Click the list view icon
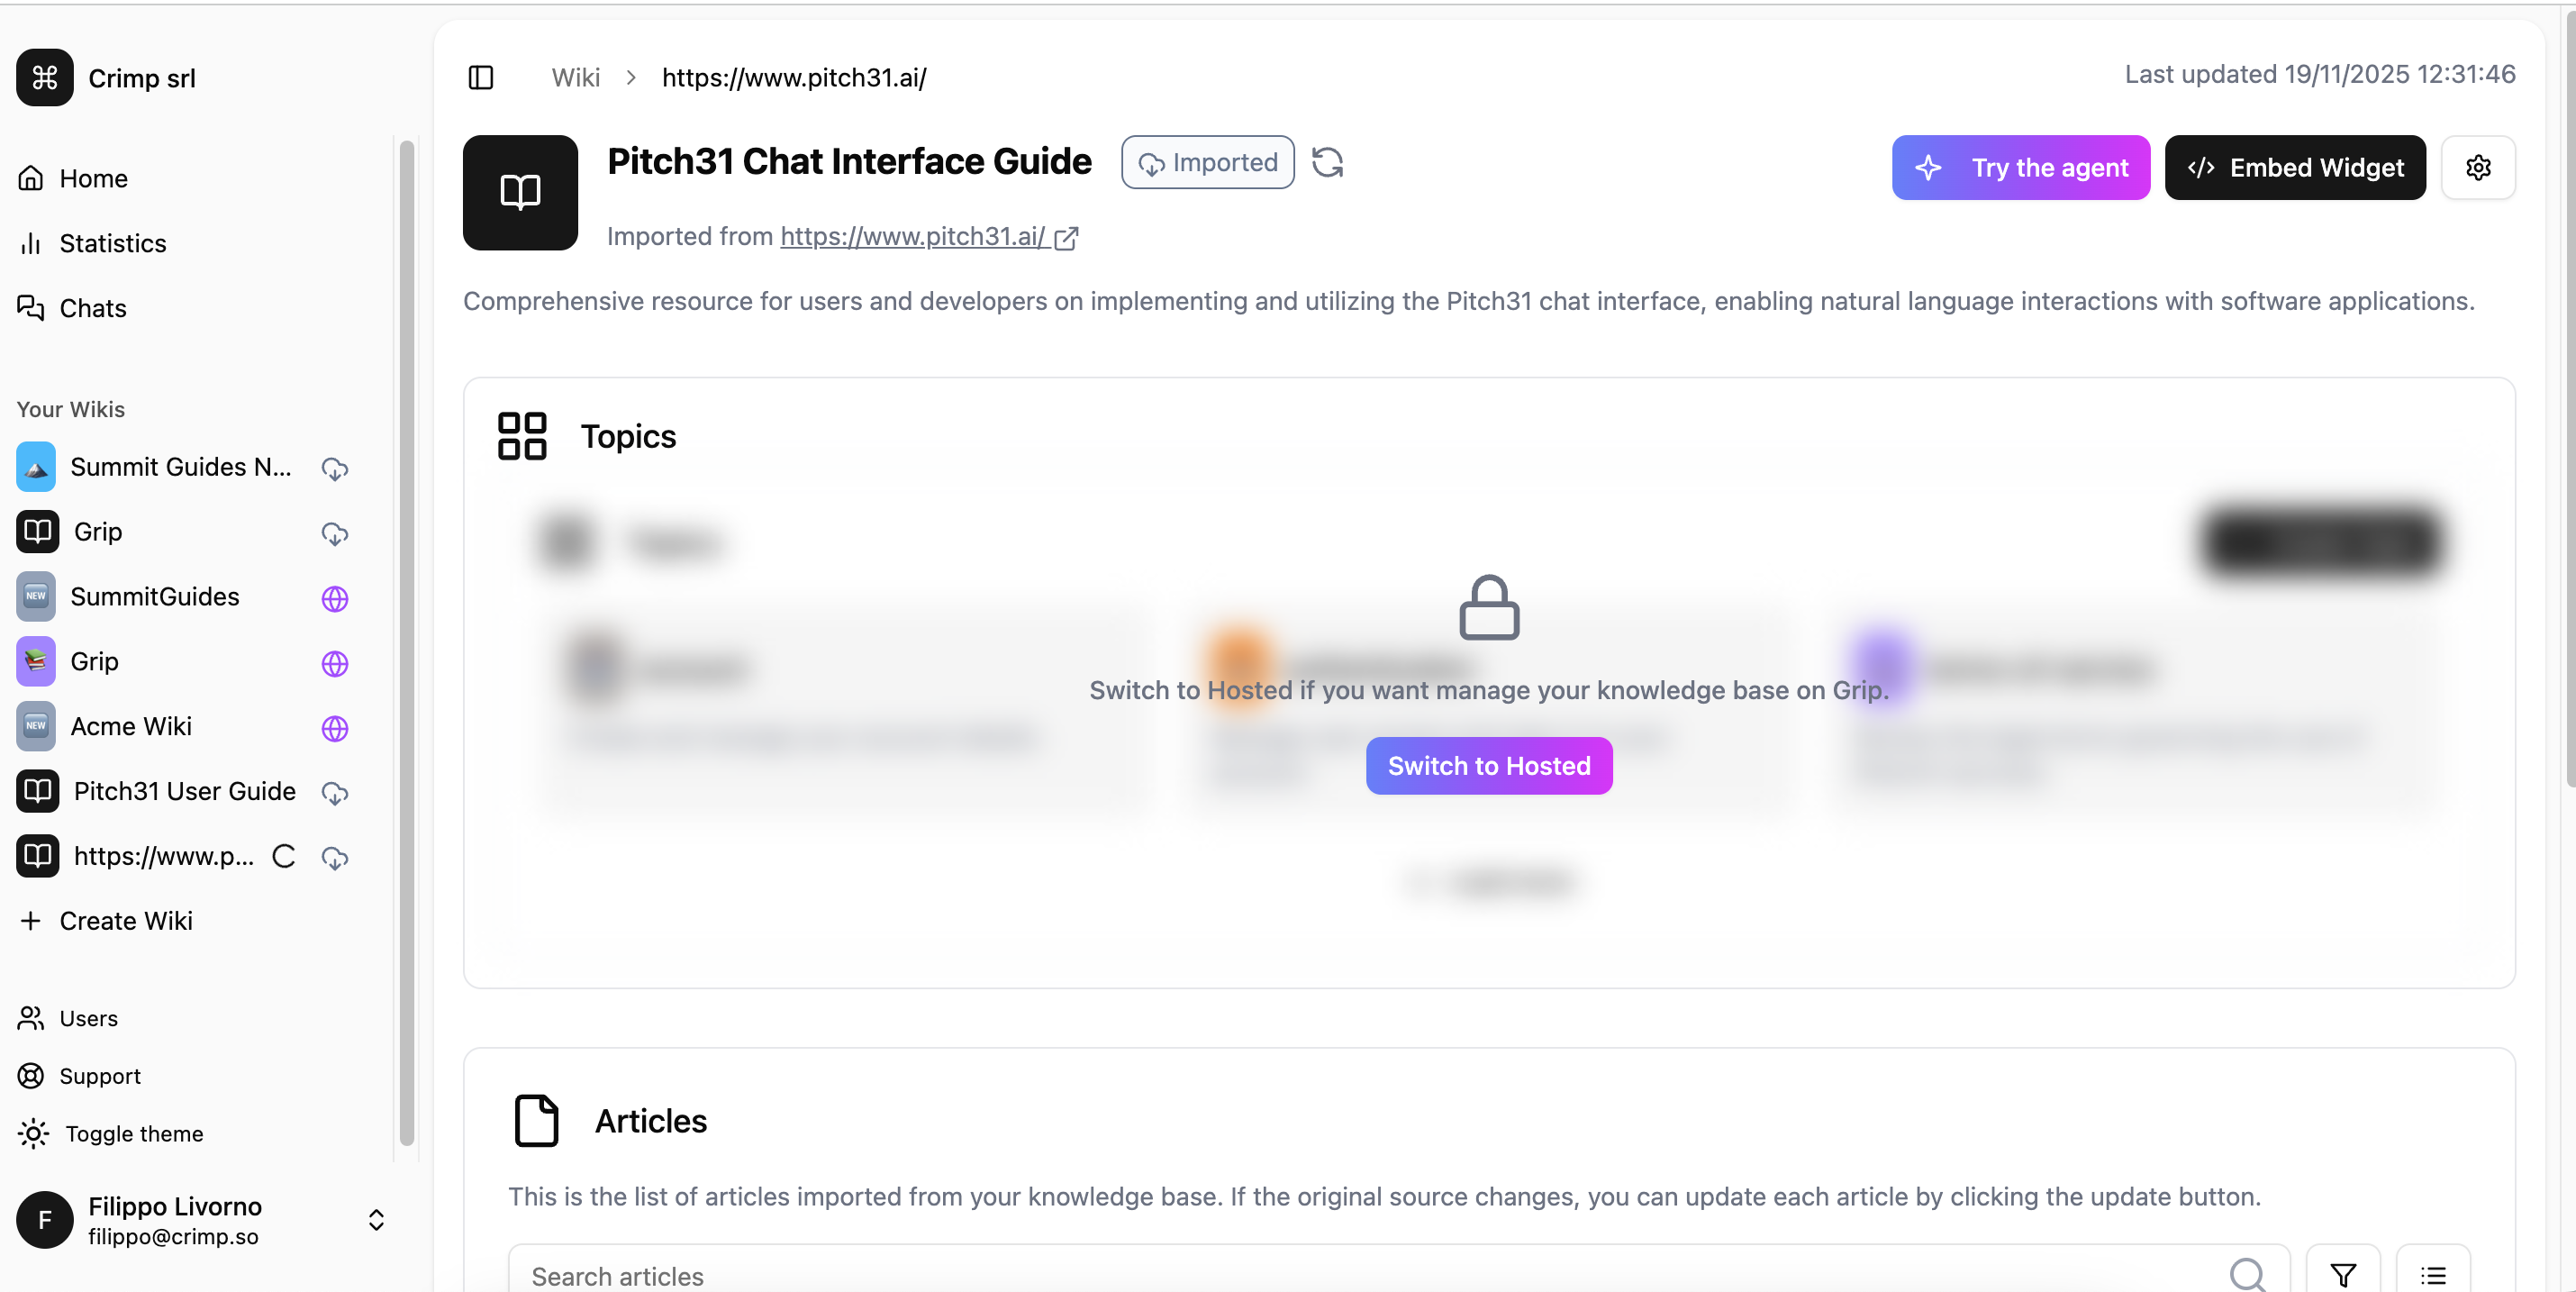 click(x=2432, y=1274)
